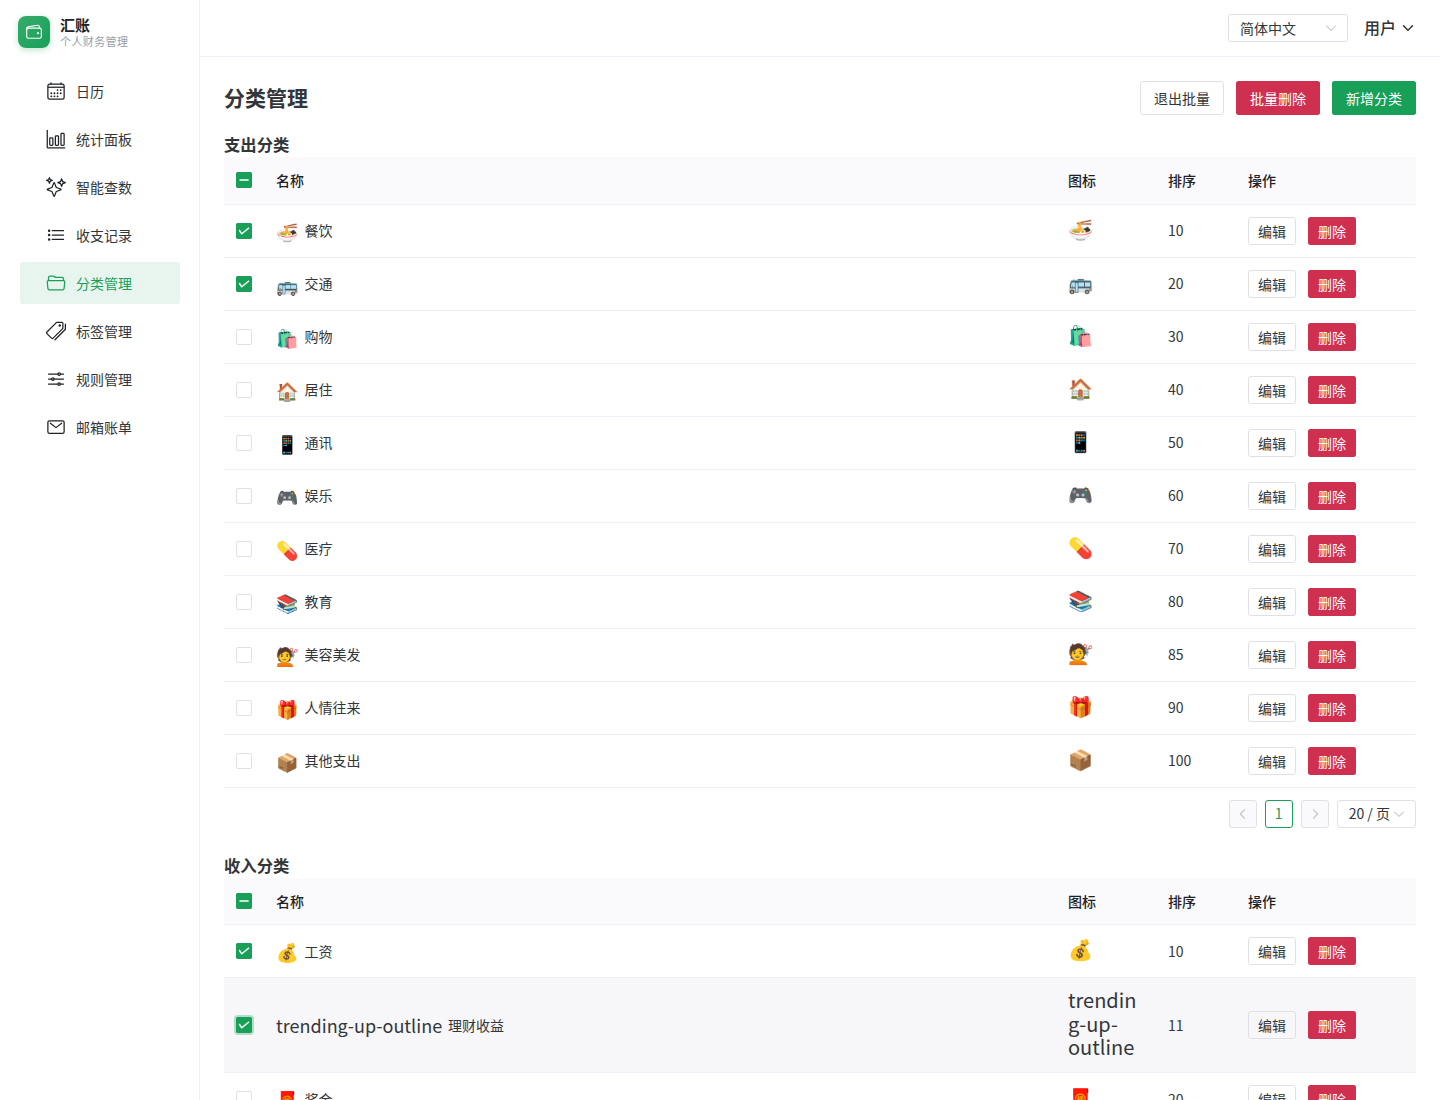Click the 规则管理 sliders icon
Viewport: 1440px width, 1100px height.
[x=56, y=380]
